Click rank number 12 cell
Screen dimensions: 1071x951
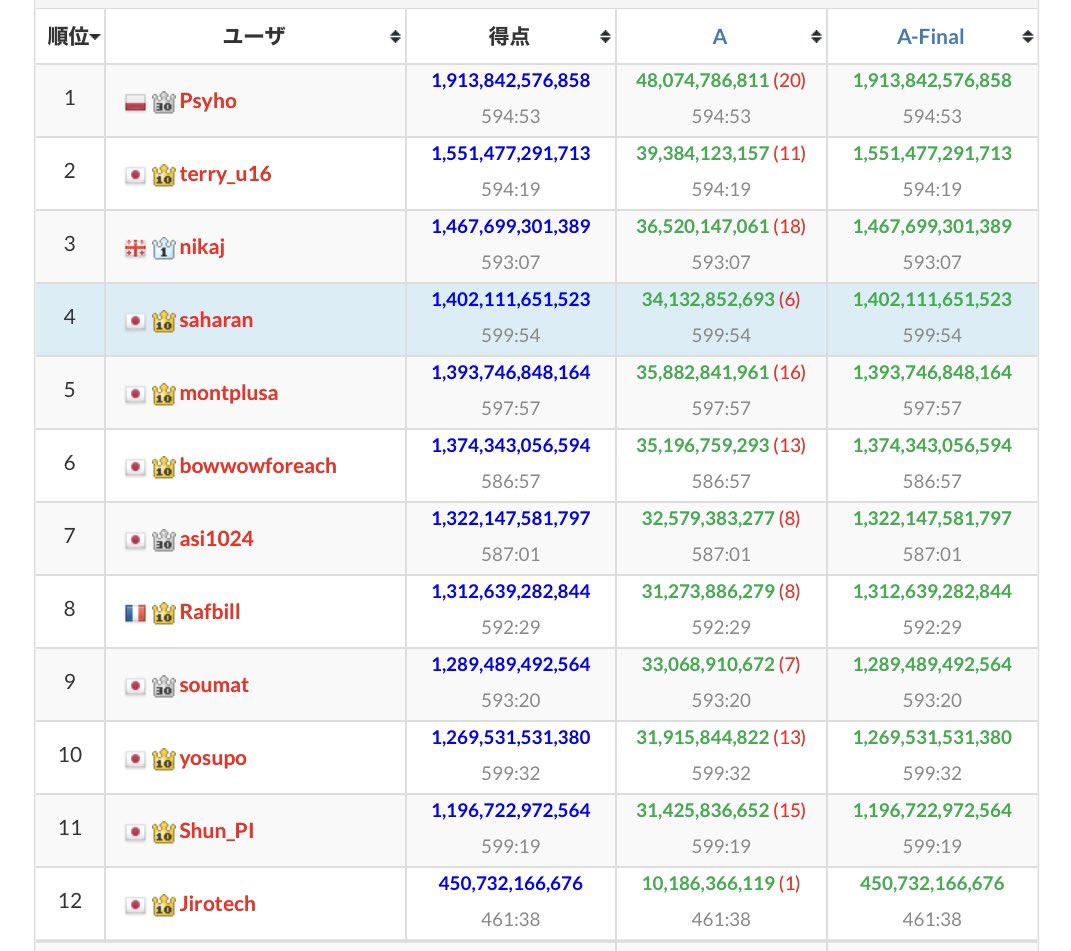[x=70, y=905]
